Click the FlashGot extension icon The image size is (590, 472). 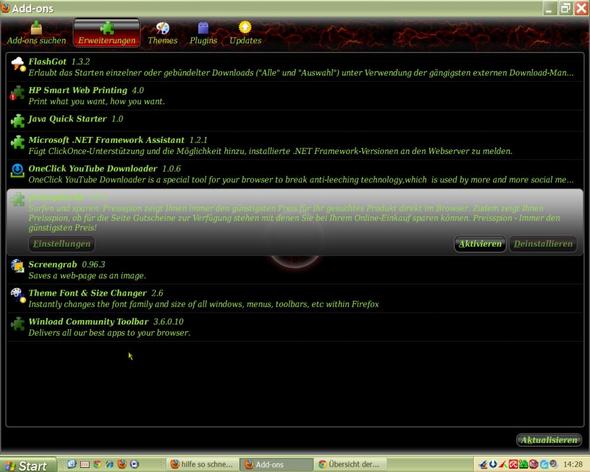[18, 64]
